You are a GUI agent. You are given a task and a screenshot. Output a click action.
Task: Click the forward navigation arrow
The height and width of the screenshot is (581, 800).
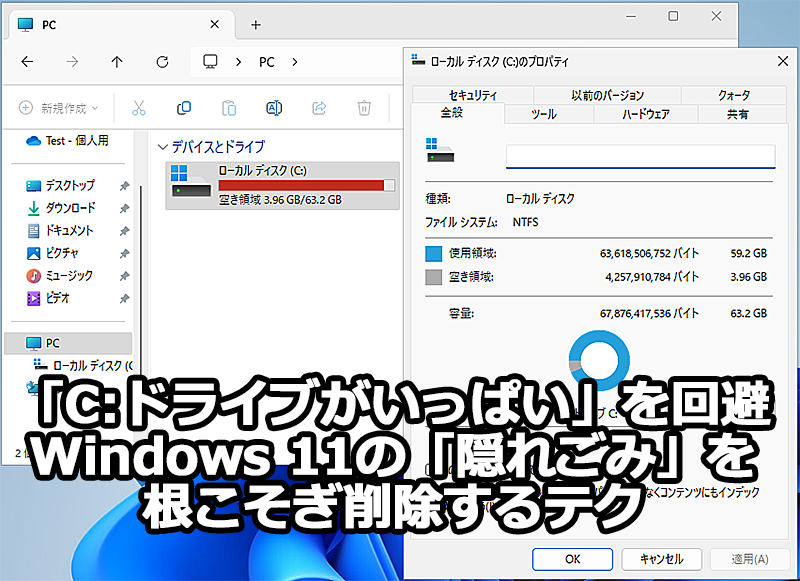72,62
